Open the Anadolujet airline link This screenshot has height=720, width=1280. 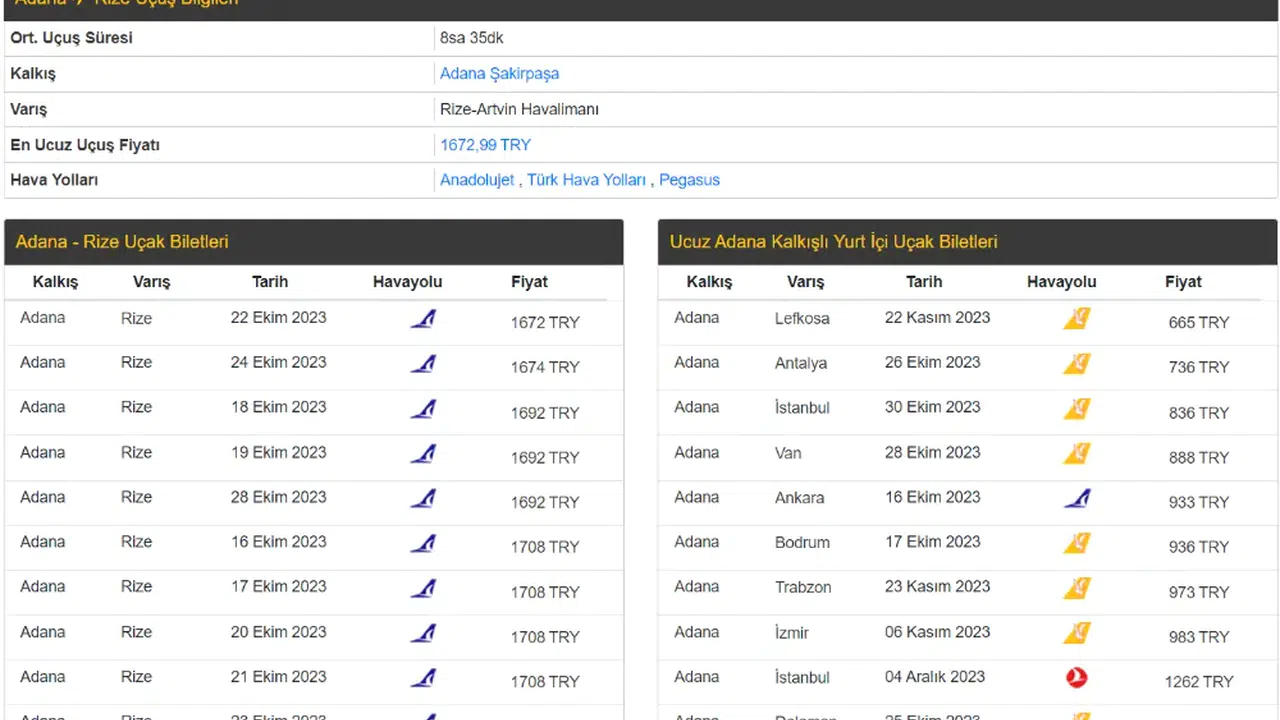pyautogui.click(x=477, y=180)
